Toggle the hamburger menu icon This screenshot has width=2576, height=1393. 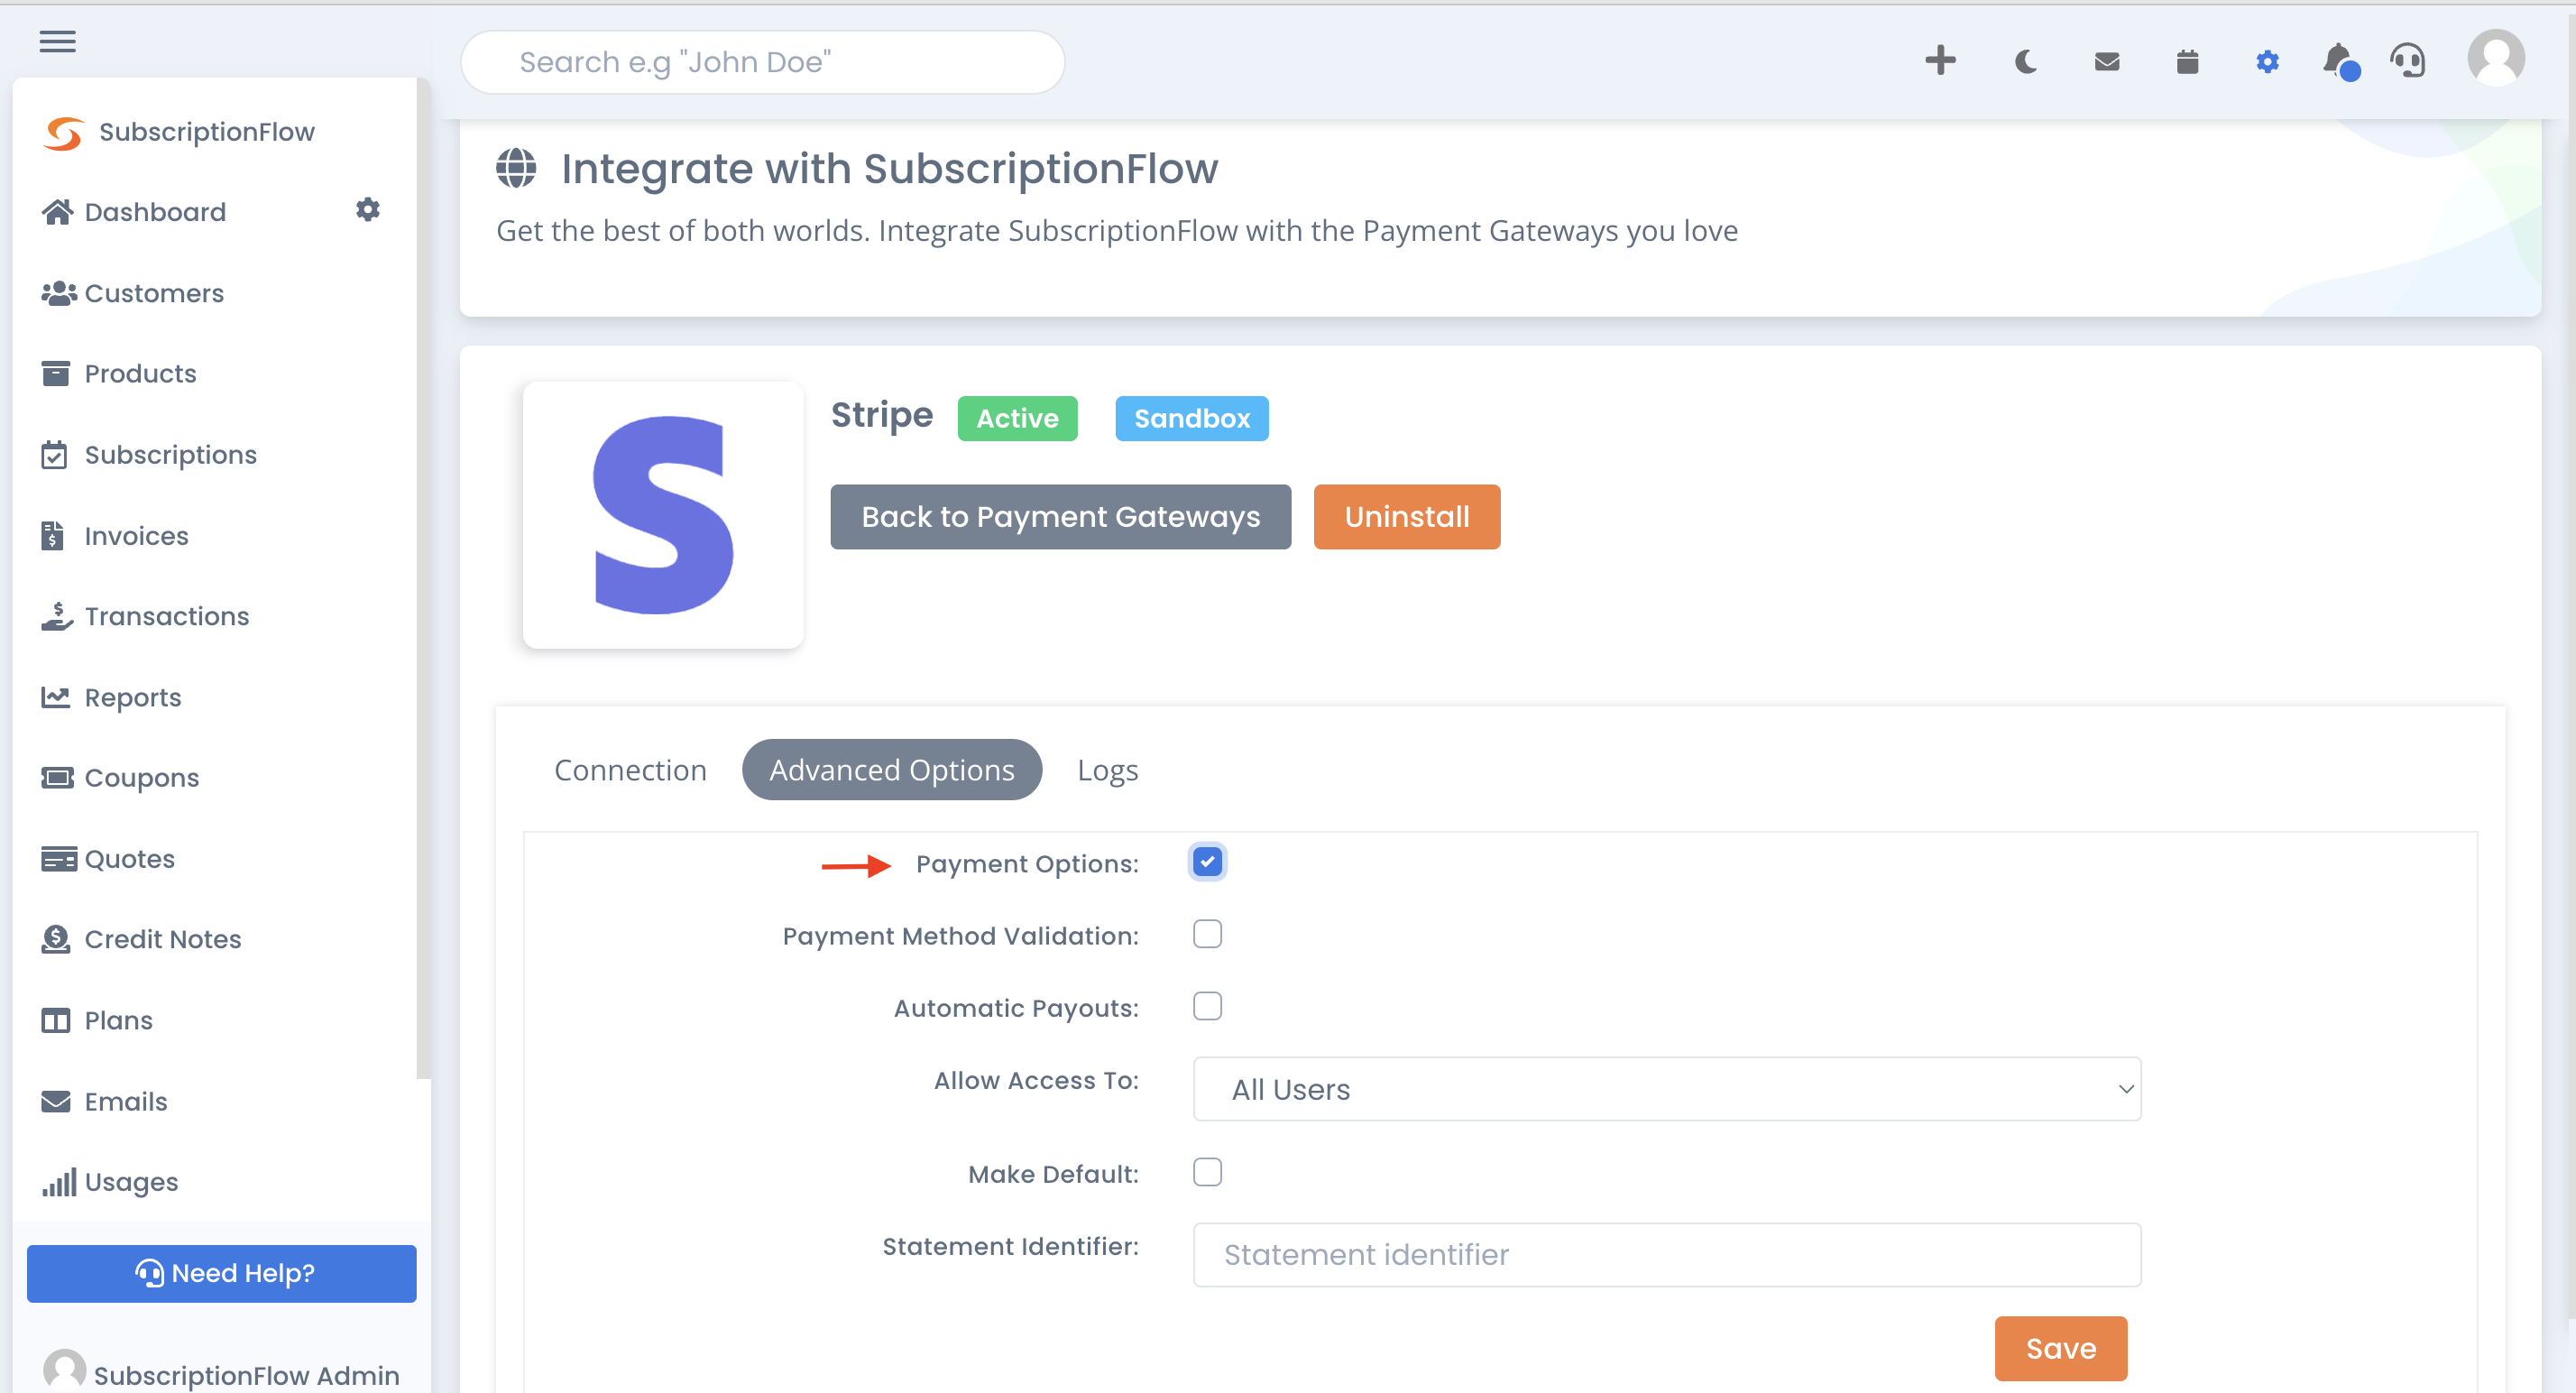57,41
